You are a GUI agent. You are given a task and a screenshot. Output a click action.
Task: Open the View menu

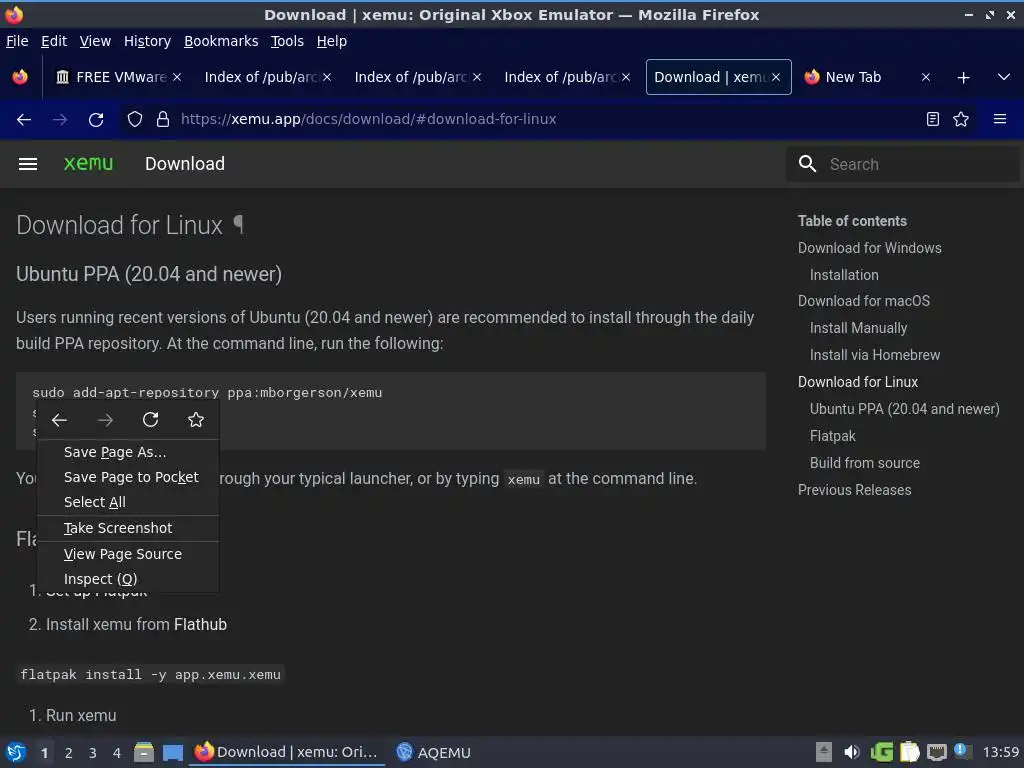pyautogui.click(x=95, y=41)
